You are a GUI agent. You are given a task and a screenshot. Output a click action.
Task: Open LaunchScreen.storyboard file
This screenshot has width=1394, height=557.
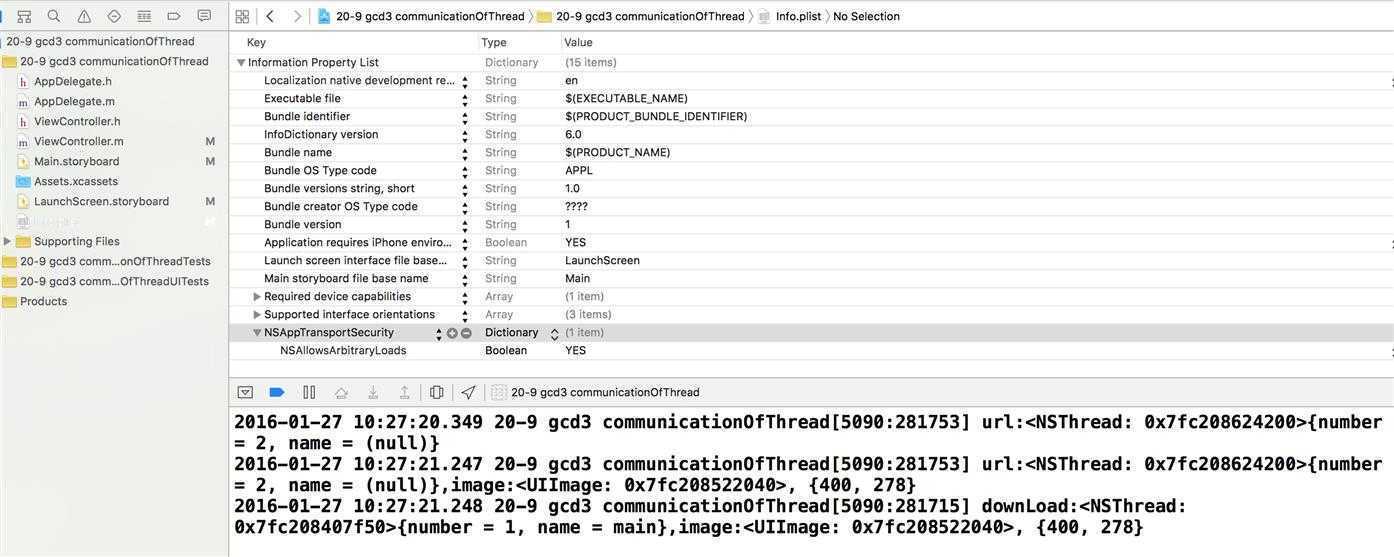[x=101, y=201]
